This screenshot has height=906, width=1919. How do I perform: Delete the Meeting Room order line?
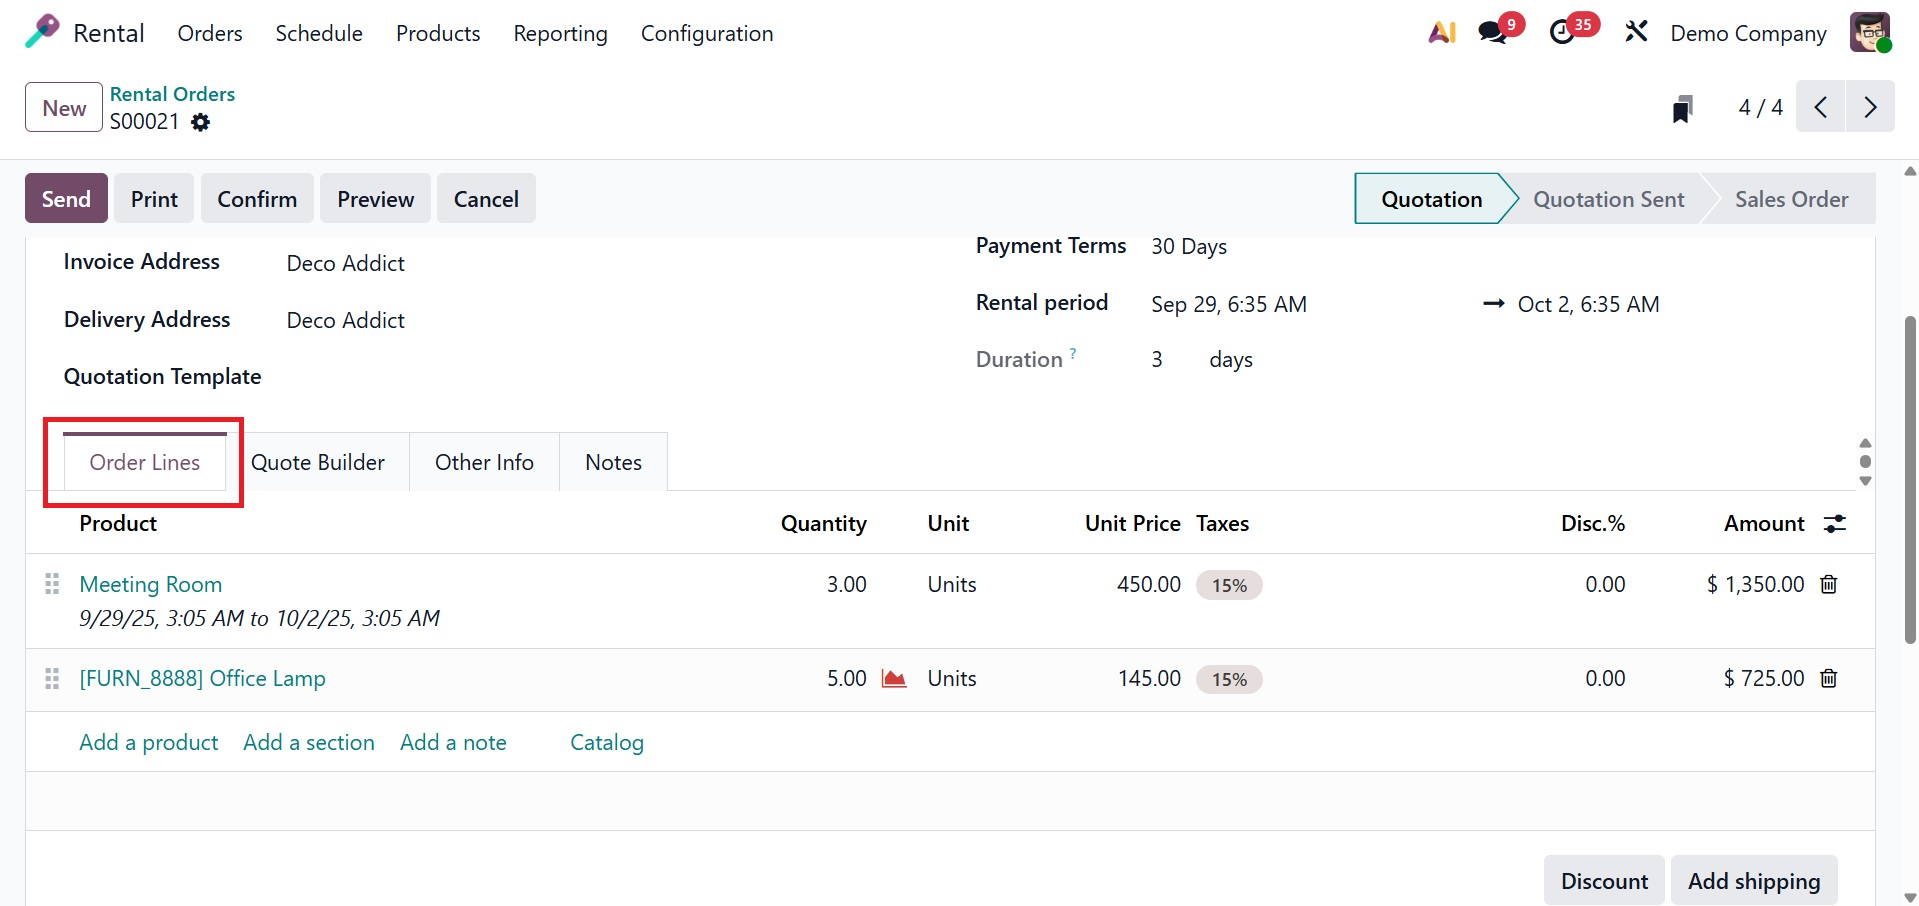tap(1829, 585)
